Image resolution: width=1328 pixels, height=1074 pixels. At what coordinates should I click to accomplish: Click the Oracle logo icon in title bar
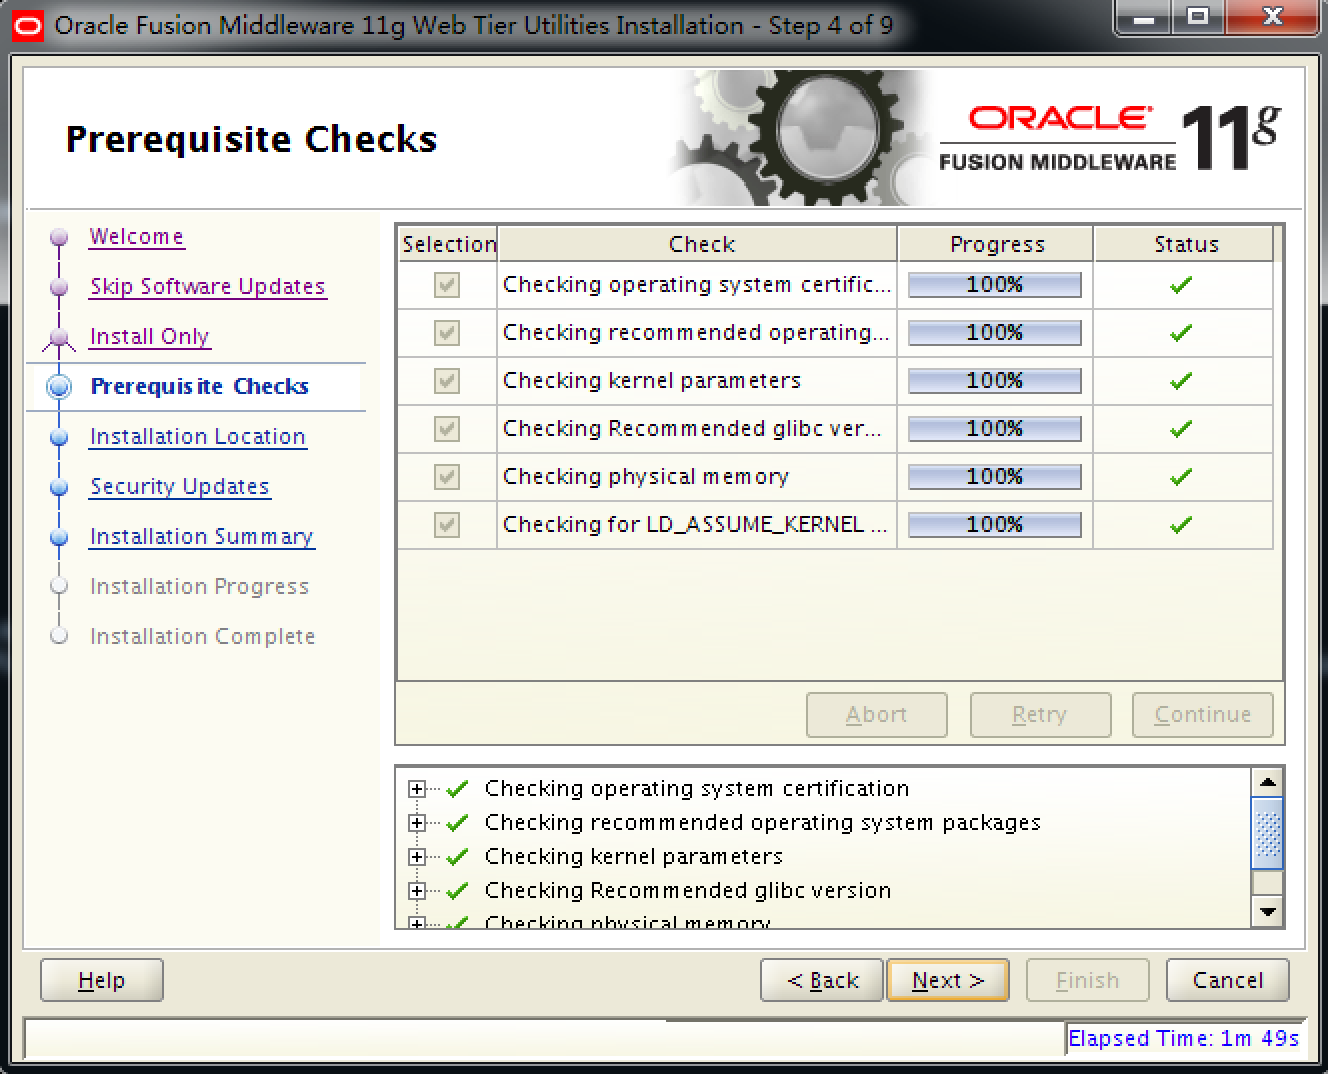click(x=29, y=25)
